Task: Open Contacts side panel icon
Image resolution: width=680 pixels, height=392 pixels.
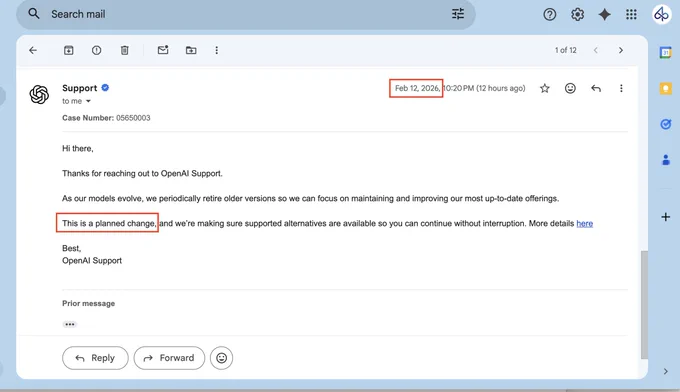Action: pos(666,160)
